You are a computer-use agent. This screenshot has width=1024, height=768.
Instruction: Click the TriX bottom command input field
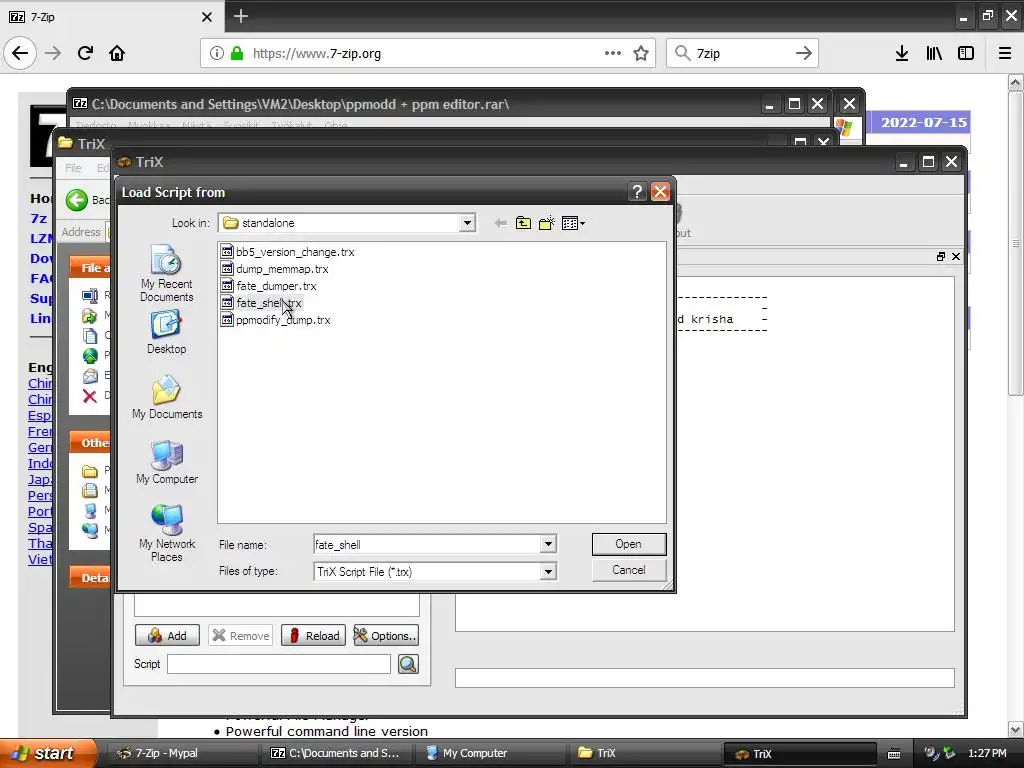click(x=705, y=678)
